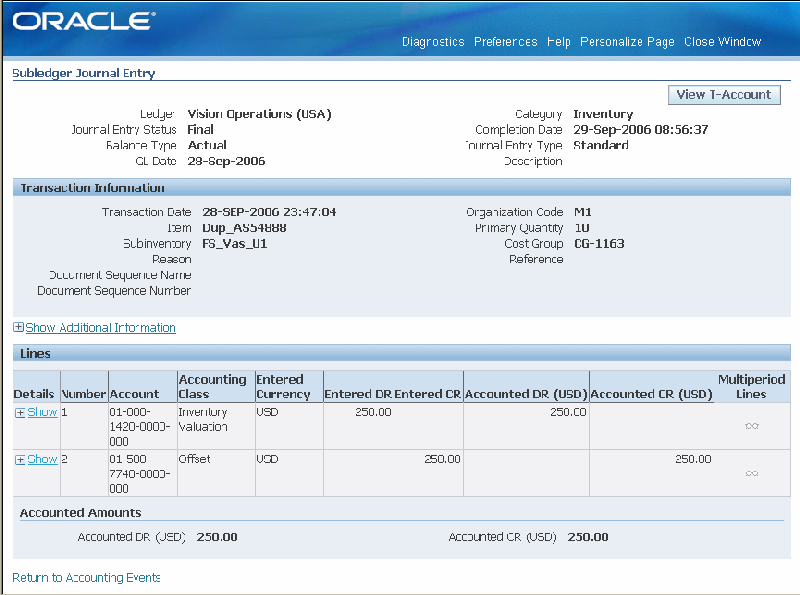Click Show Additional Information link
Screen dimensions: 800x595
point(101,328)
